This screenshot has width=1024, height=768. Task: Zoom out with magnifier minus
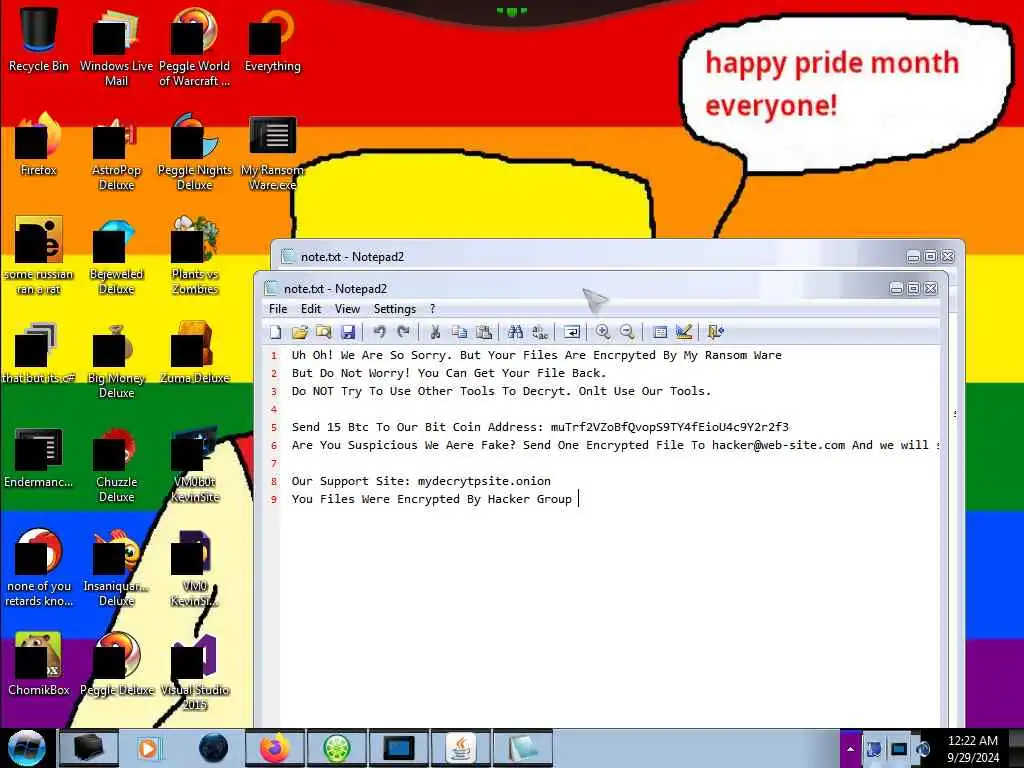pos(627,332)
